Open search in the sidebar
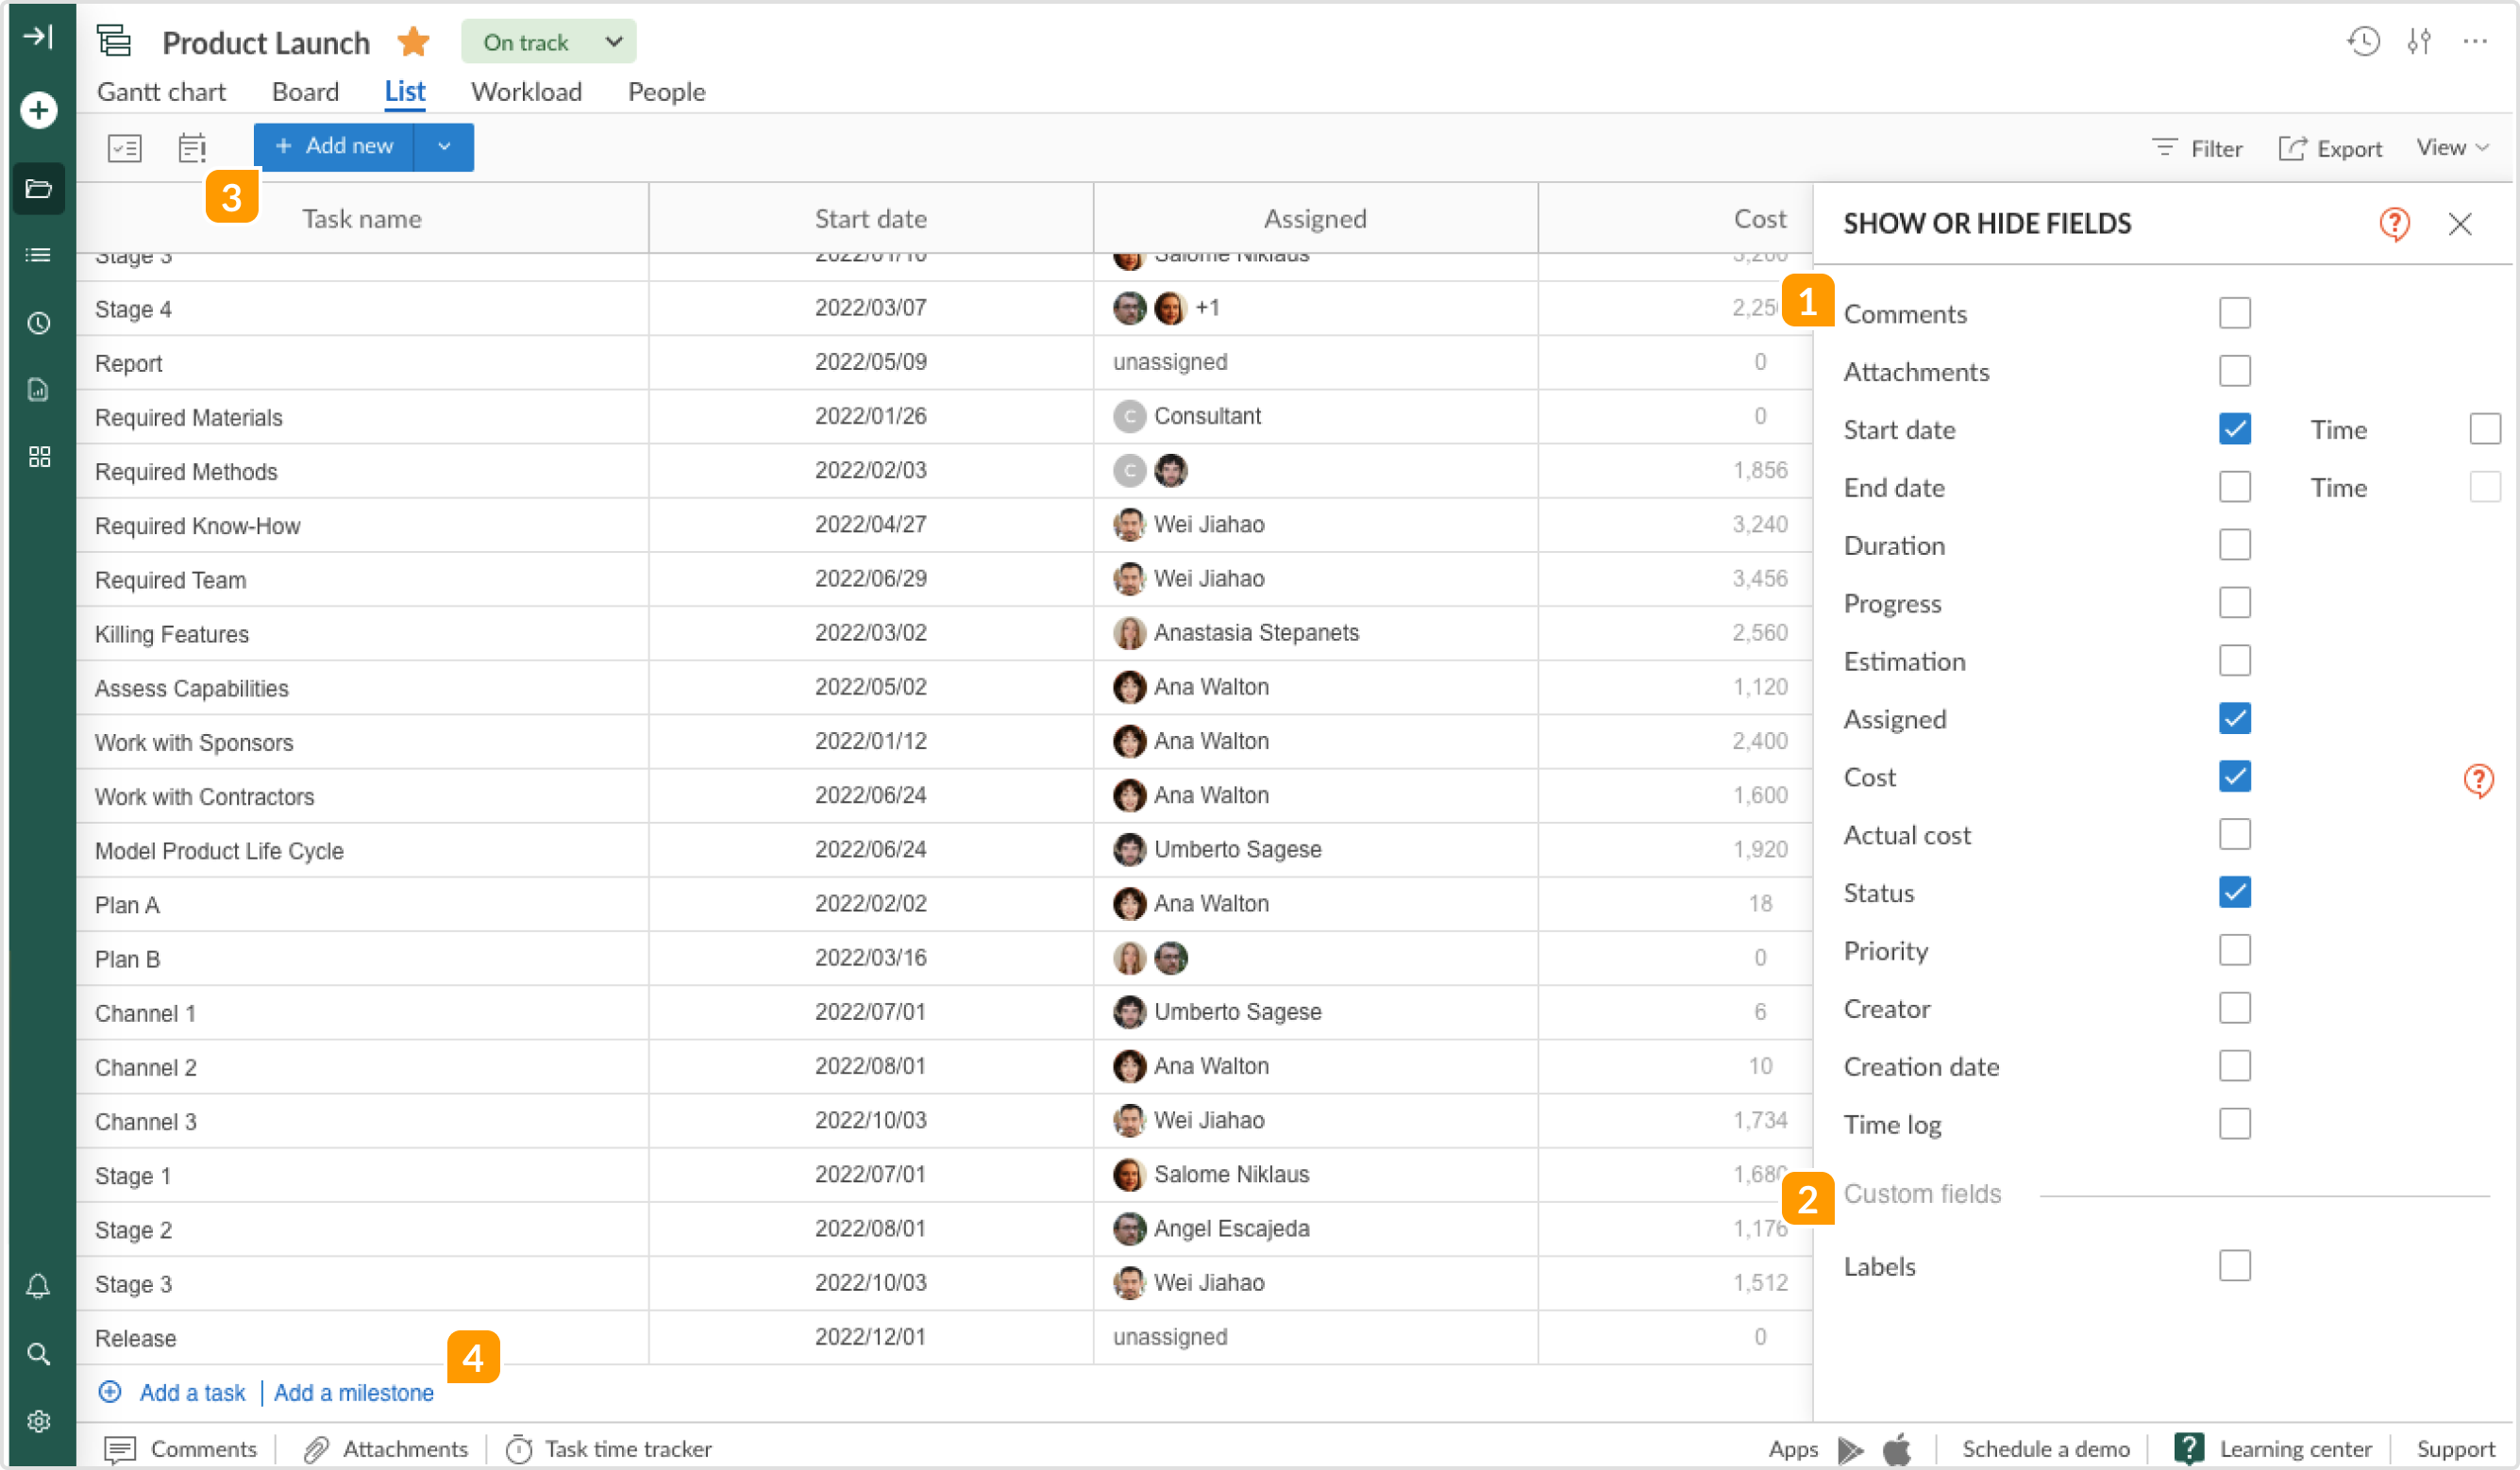The height and width of the screenshot is (1470, 2520). click(40, 1354)
